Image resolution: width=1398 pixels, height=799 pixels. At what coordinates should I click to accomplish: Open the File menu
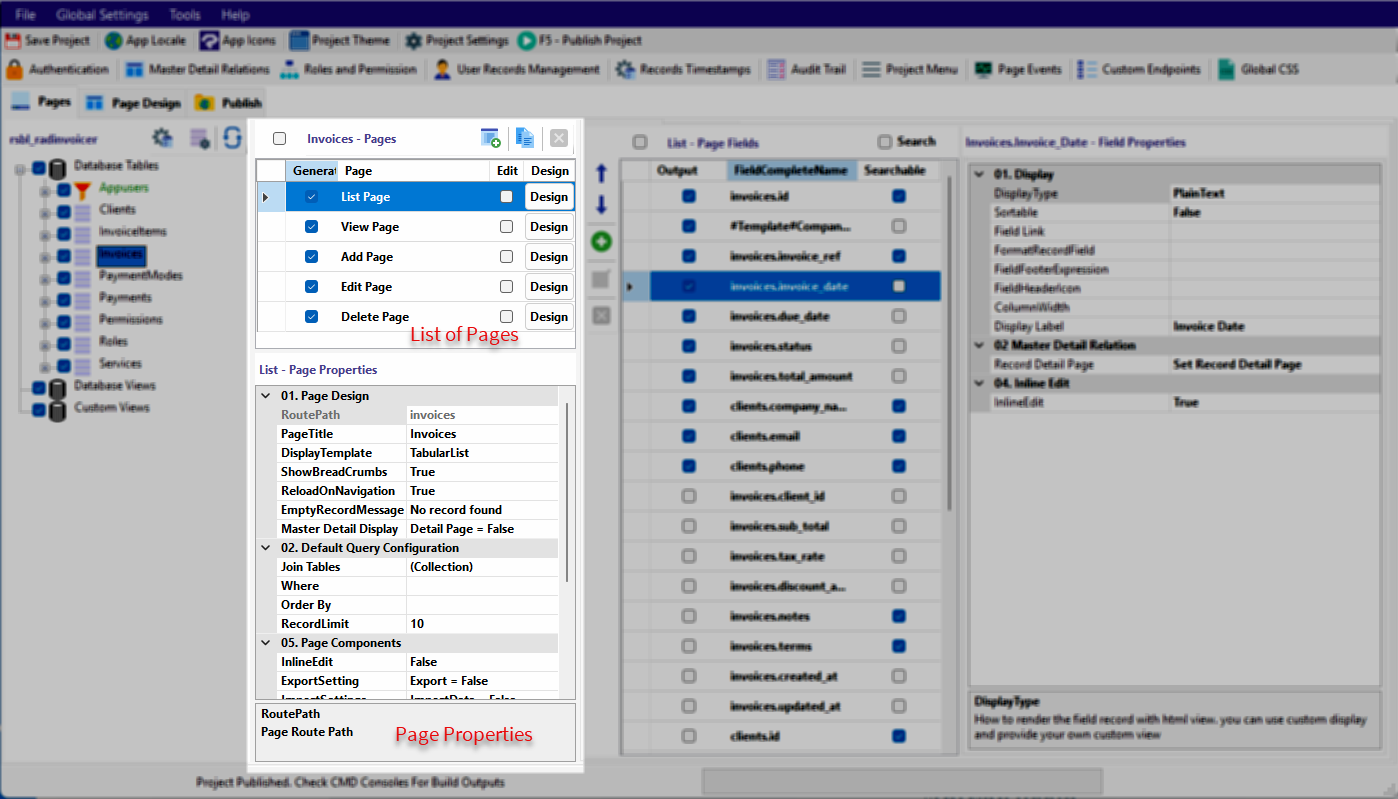click(25, 15)
